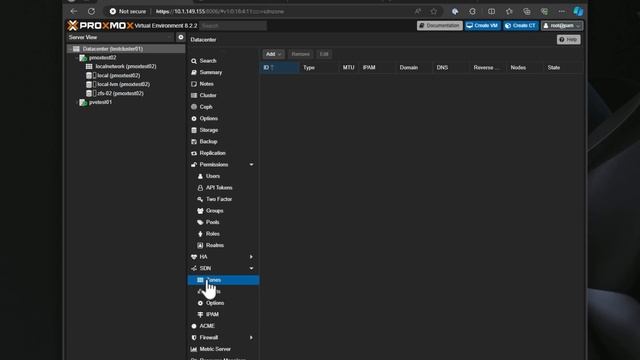
Task: Click the Server View gear icon
Action: point(181,37)
